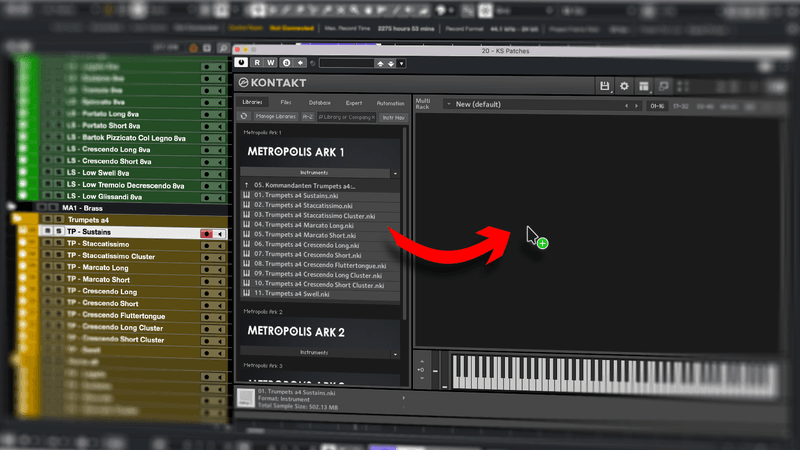The width and height of the screenshot is (800, 450).
Task: Select 08. Trumpets a4 Crescendo Fluttertongue.nki
Action: (320, 265)
